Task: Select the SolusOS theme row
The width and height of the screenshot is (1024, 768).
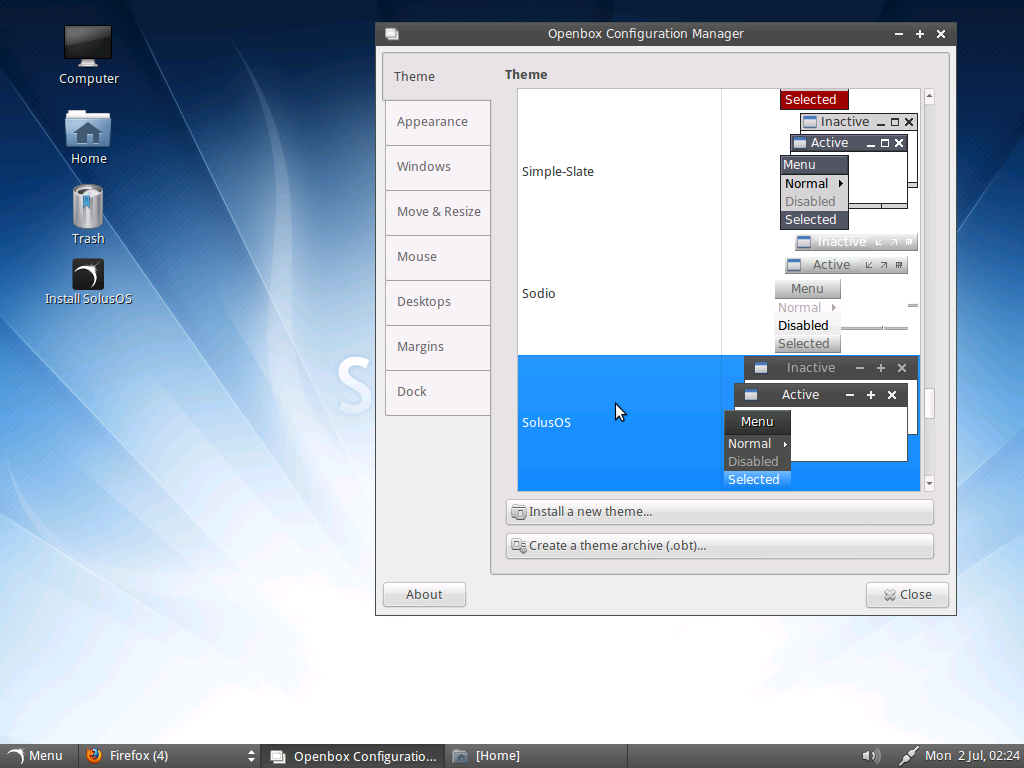Action: coord(718,423)
